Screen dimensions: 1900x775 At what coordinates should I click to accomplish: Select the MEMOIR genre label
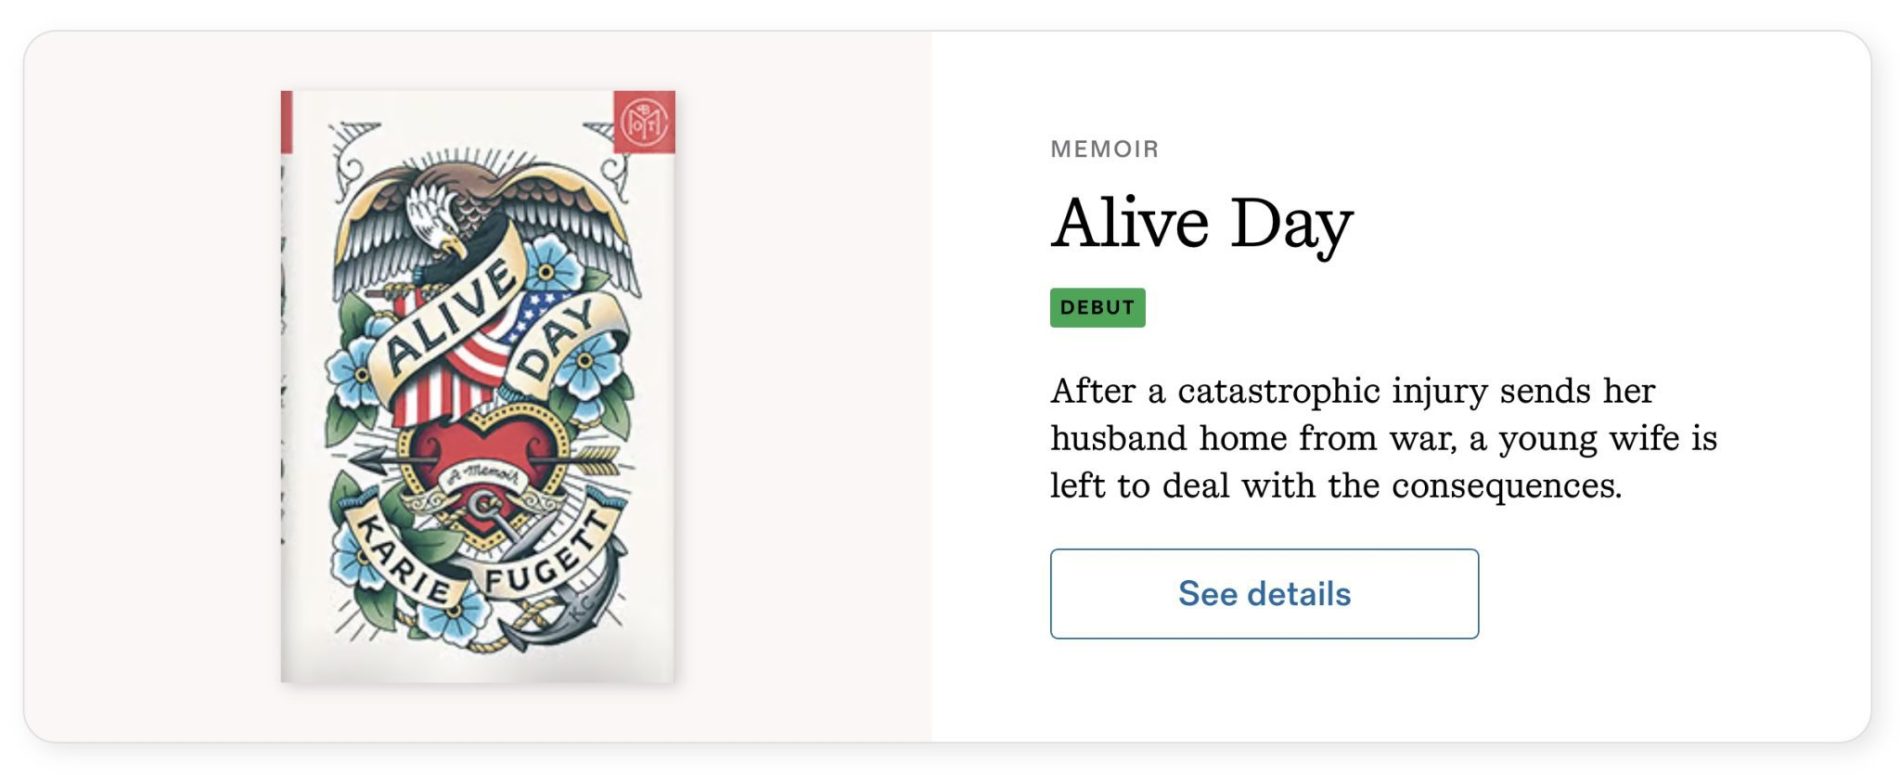[1104, 149]
